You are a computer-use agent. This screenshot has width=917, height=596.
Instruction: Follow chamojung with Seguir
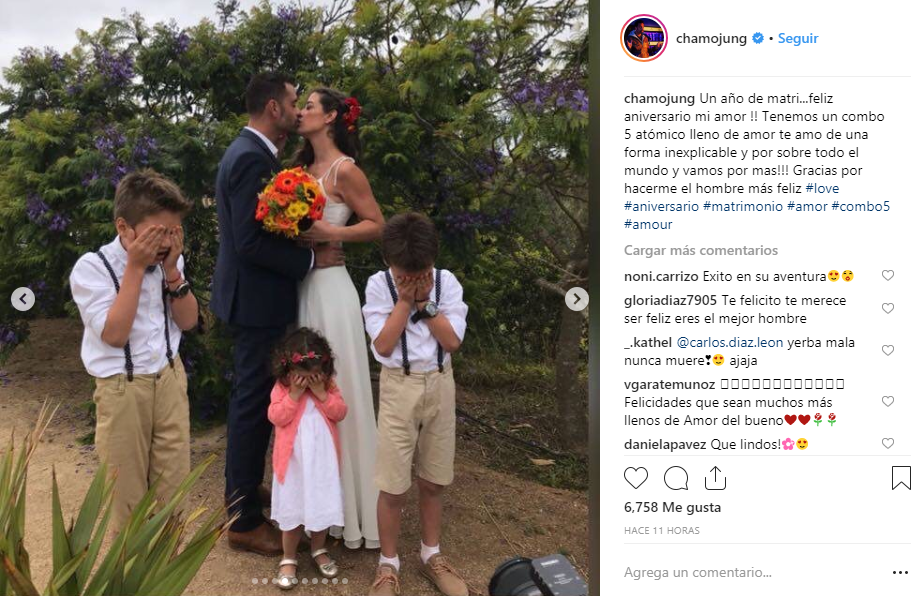pos(798,39)
